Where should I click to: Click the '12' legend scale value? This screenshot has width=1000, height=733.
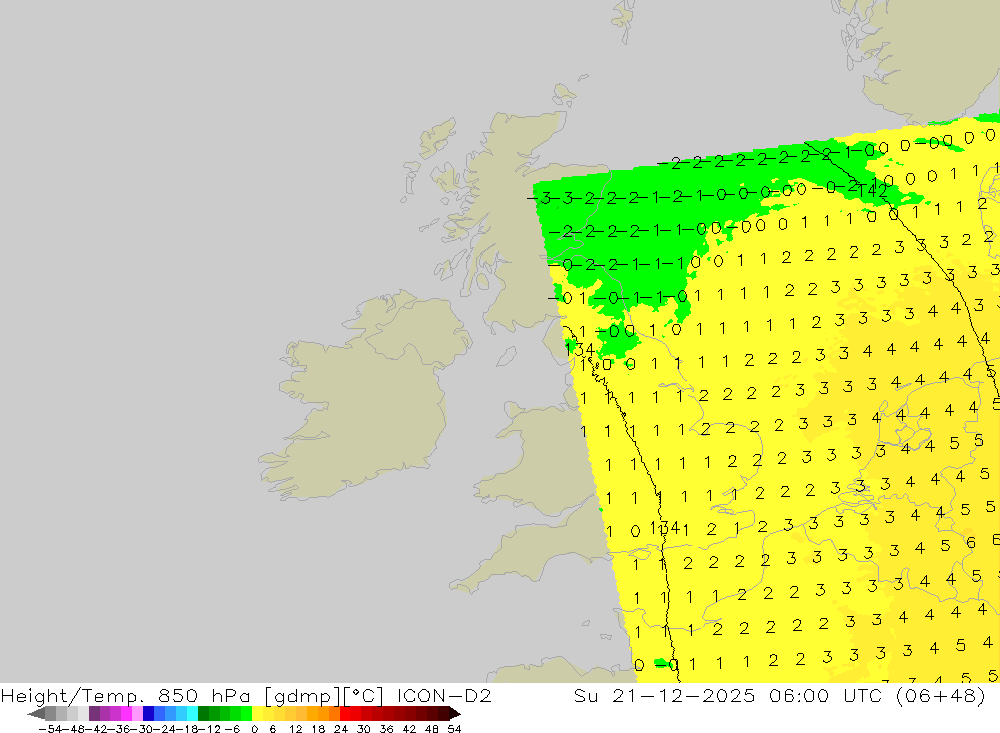295,729
